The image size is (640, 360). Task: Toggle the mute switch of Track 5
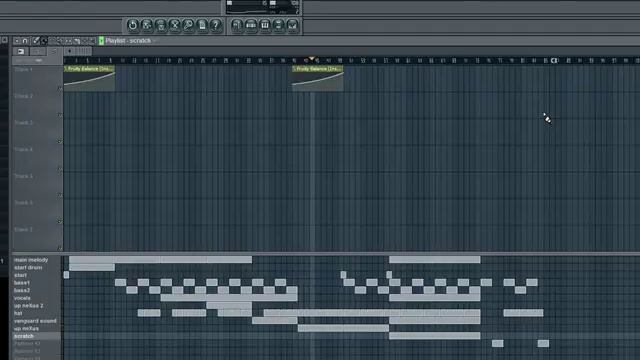60,195
